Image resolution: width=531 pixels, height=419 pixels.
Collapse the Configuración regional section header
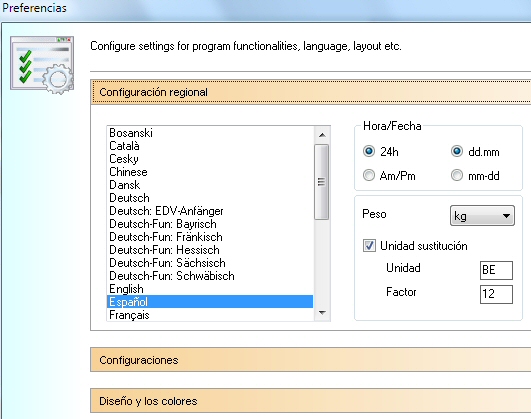click(311, 92)
